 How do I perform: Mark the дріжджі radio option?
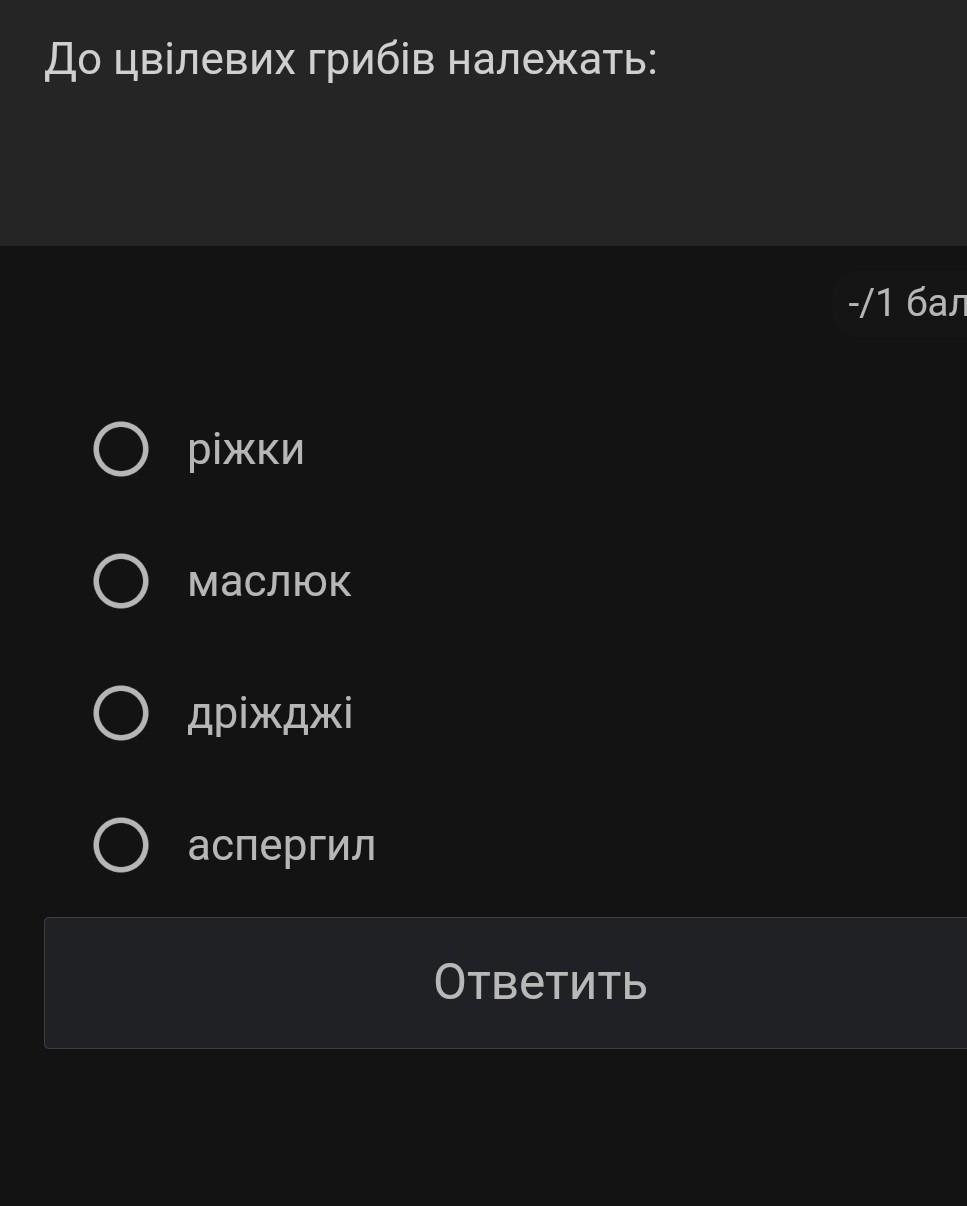click(121, 713)
